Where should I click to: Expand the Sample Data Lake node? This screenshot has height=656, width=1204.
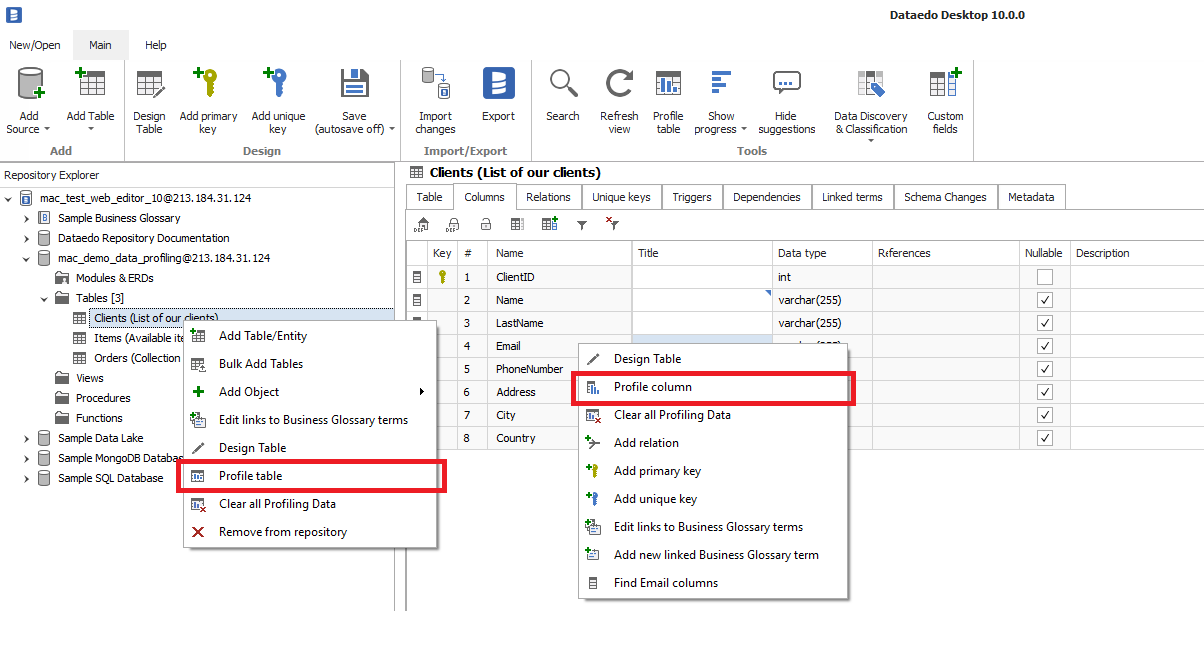click(x=27, y=438)
